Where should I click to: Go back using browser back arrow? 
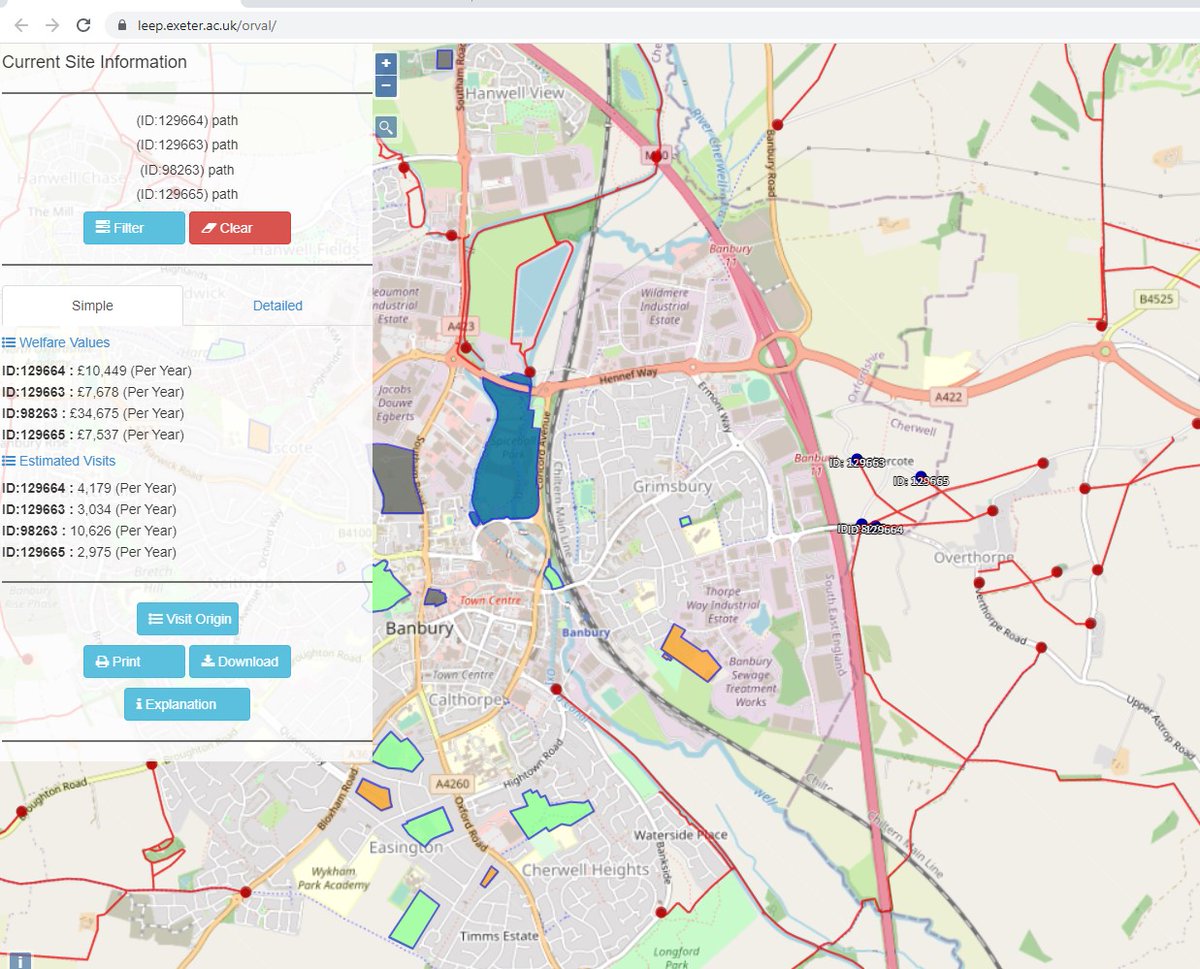(x=21, y=25)
